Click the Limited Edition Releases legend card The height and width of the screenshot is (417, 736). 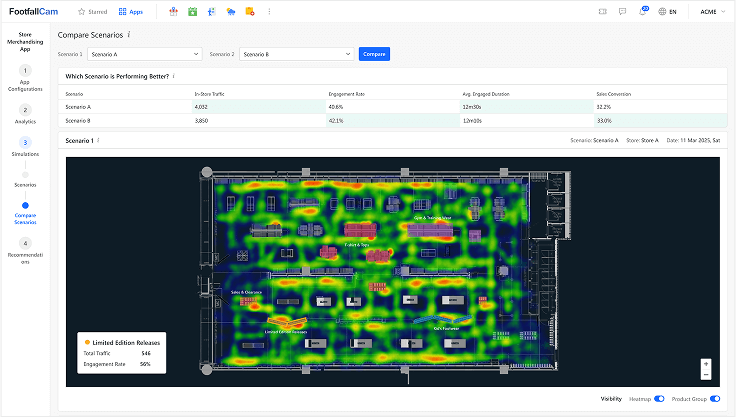pos(122,353)
